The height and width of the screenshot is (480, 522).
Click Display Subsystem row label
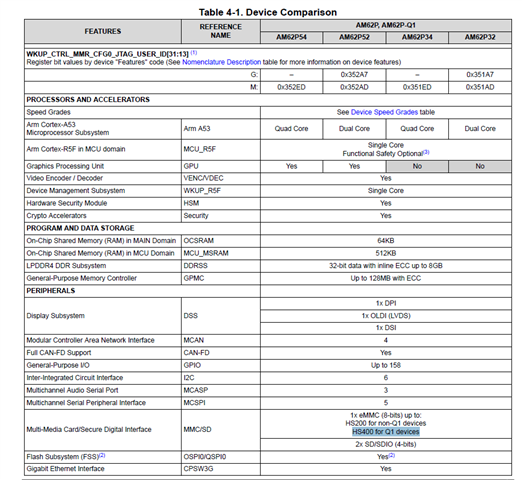55,316
